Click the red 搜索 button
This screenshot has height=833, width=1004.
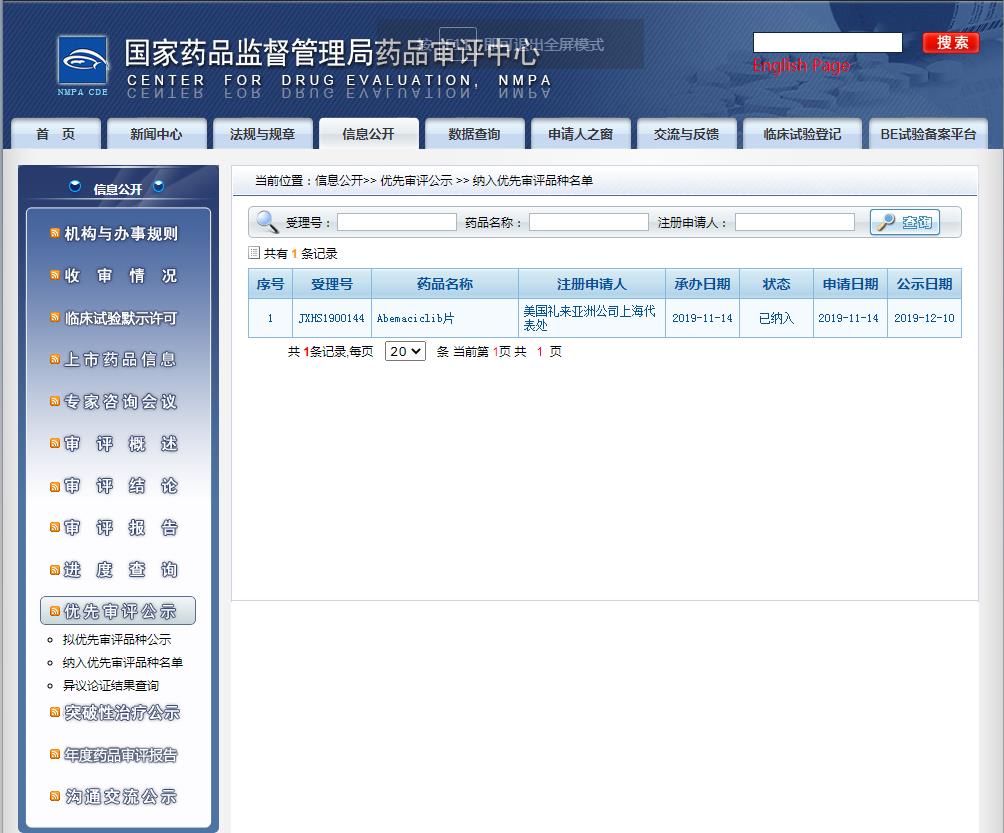951,43
